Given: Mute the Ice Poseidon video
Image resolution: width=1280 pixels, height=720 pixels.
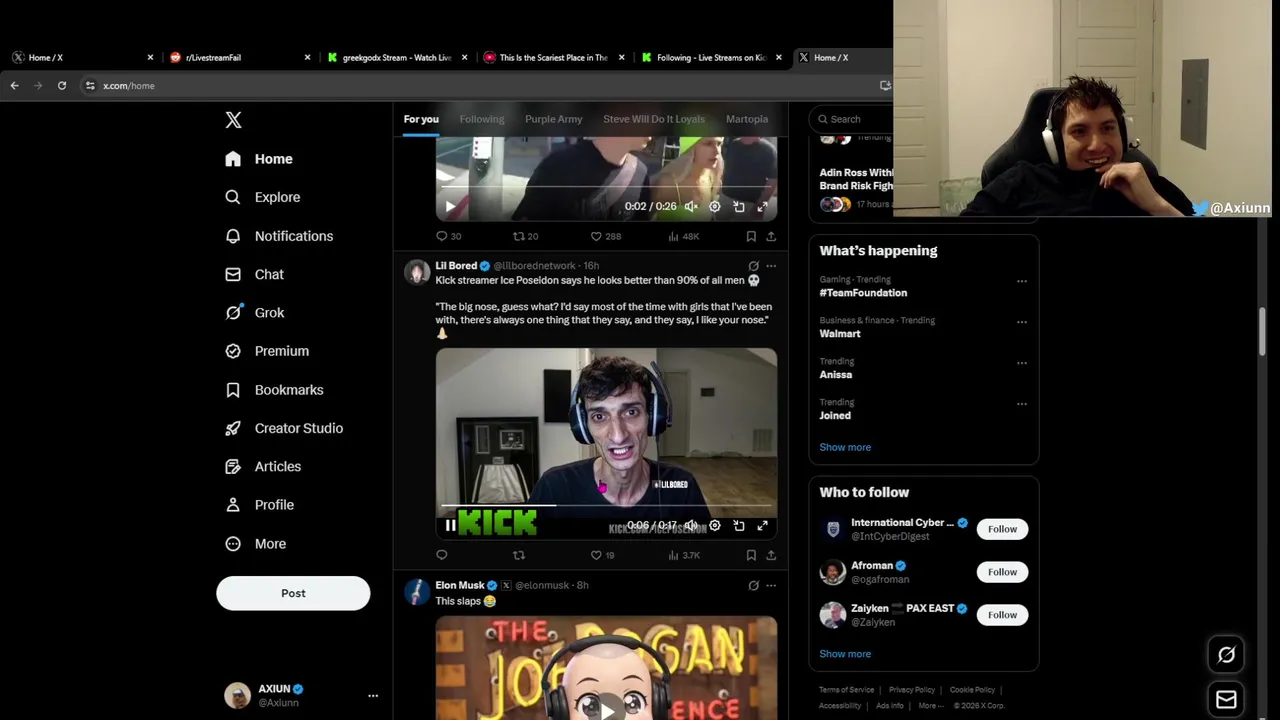Looking at the screenshot, I should (691, 525).
